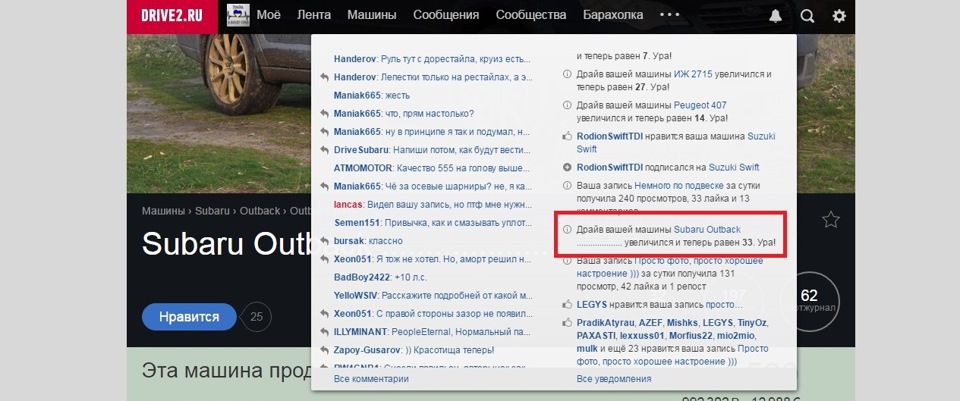960x401 pixels.
Task: Open Maniak665 comment жесть
Action: coord(372,96)
